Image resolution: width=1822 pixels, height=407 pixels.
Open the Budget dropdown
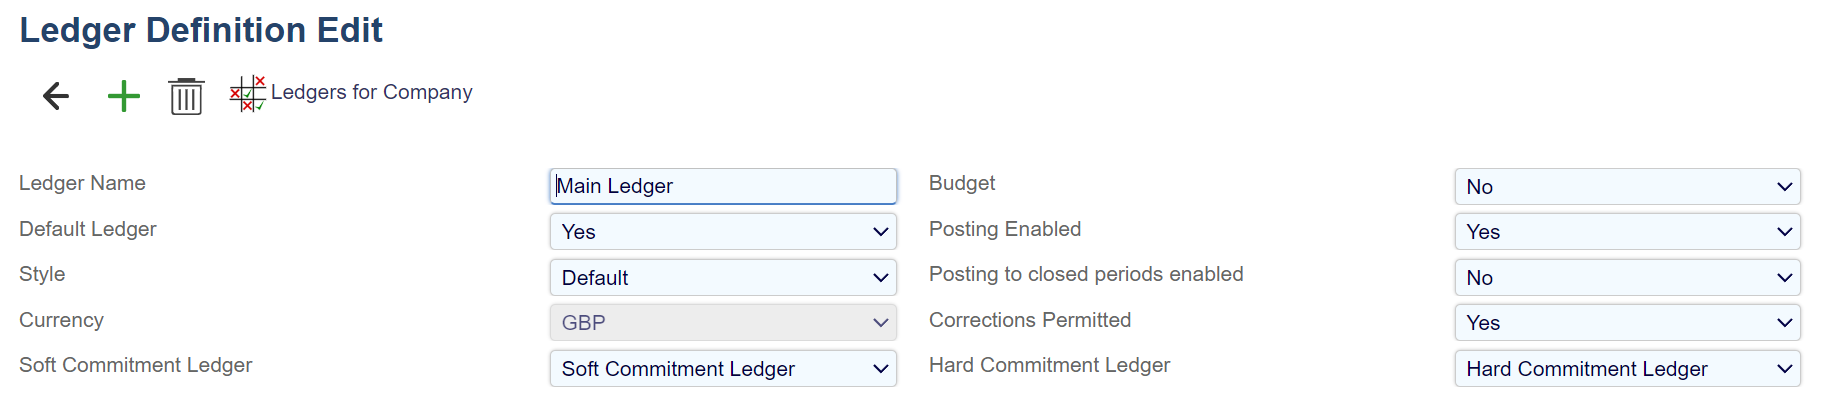pos(1627,187)
